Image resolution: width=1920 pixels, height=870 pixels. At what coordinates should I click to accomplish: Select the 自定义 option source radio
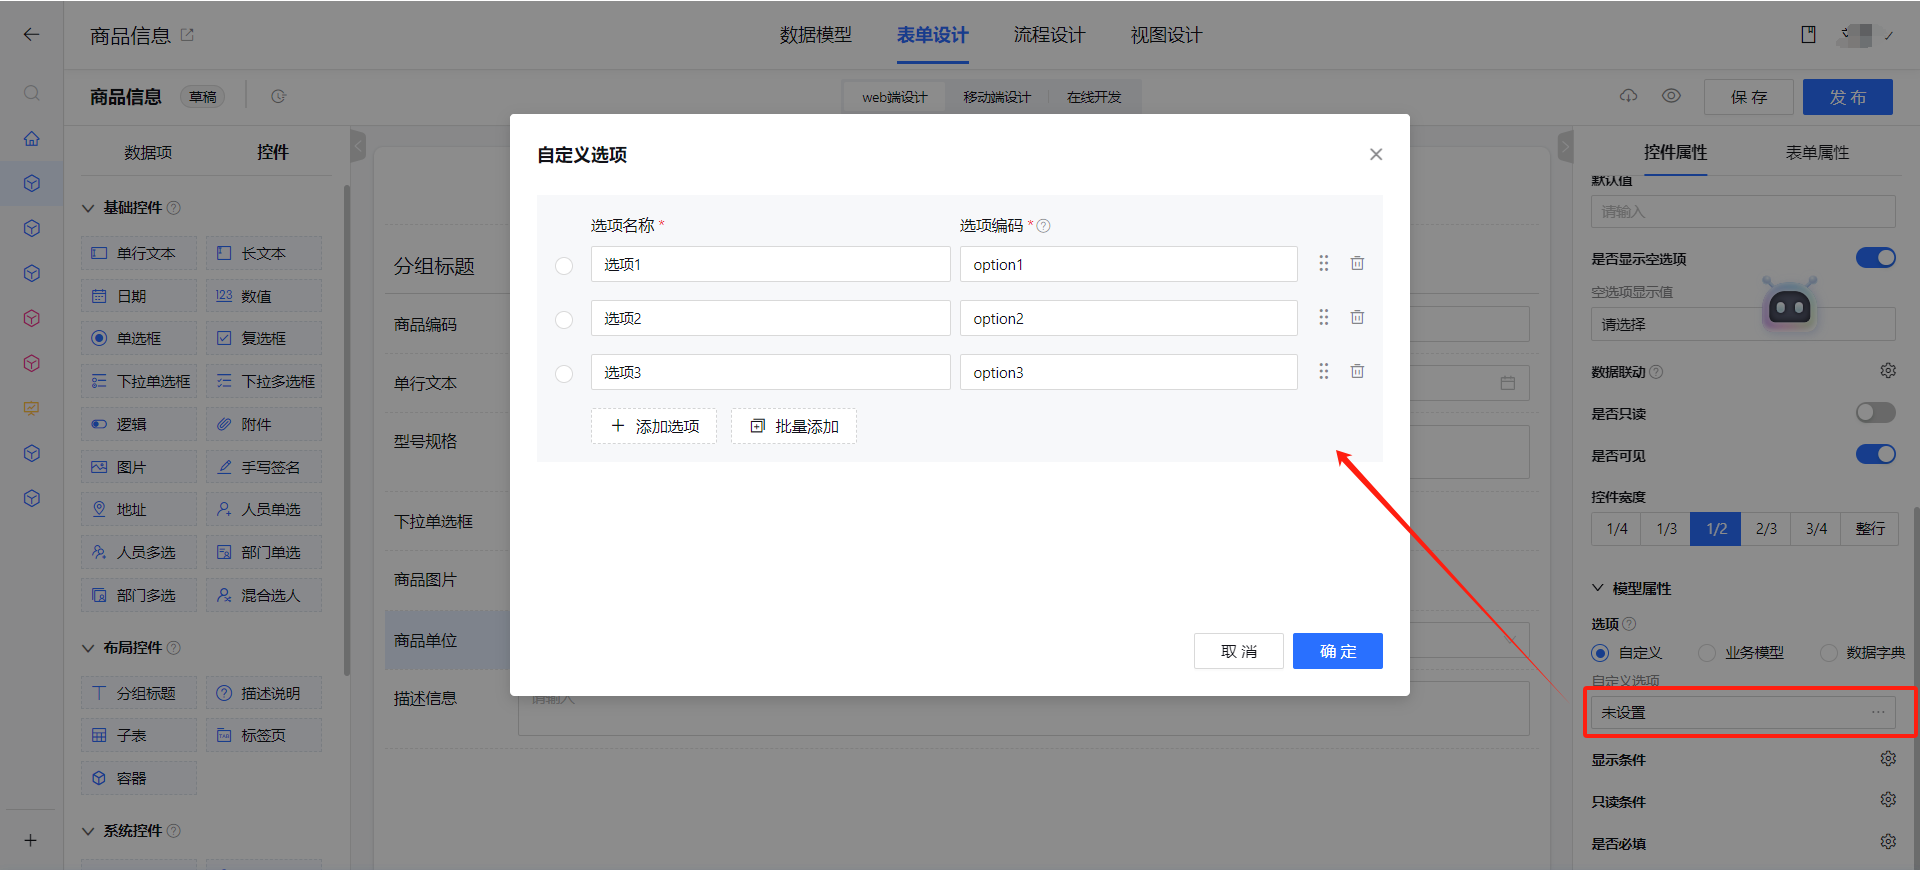[x=1600, y=653]
